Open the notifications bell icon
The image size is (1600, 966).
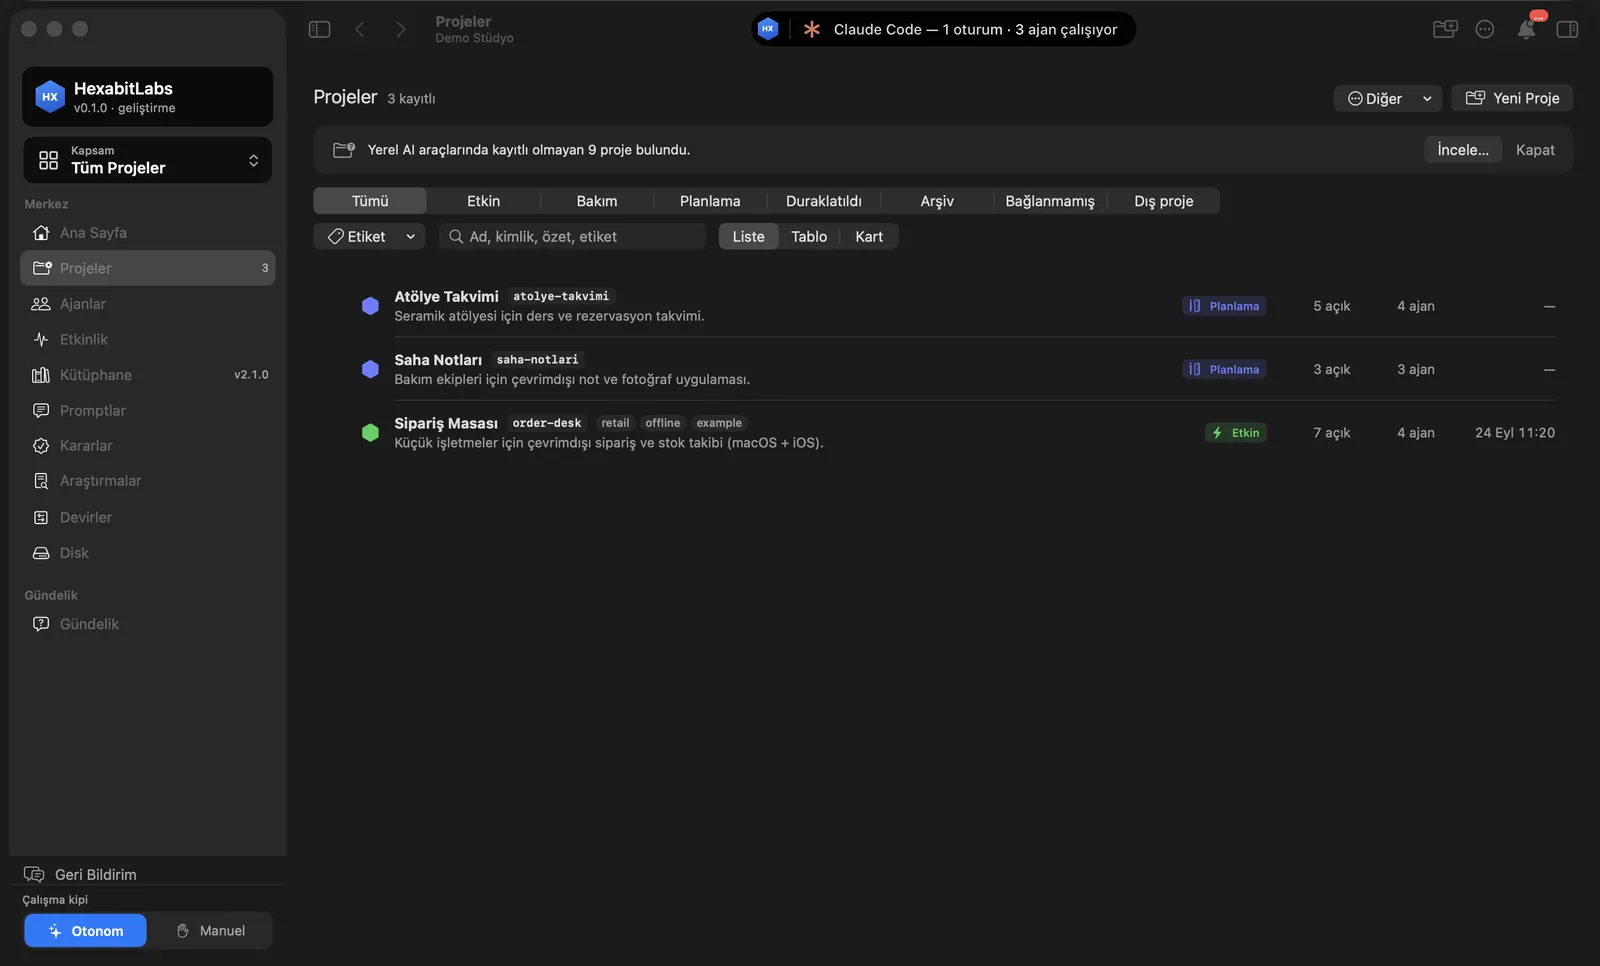click(1526, 29)
